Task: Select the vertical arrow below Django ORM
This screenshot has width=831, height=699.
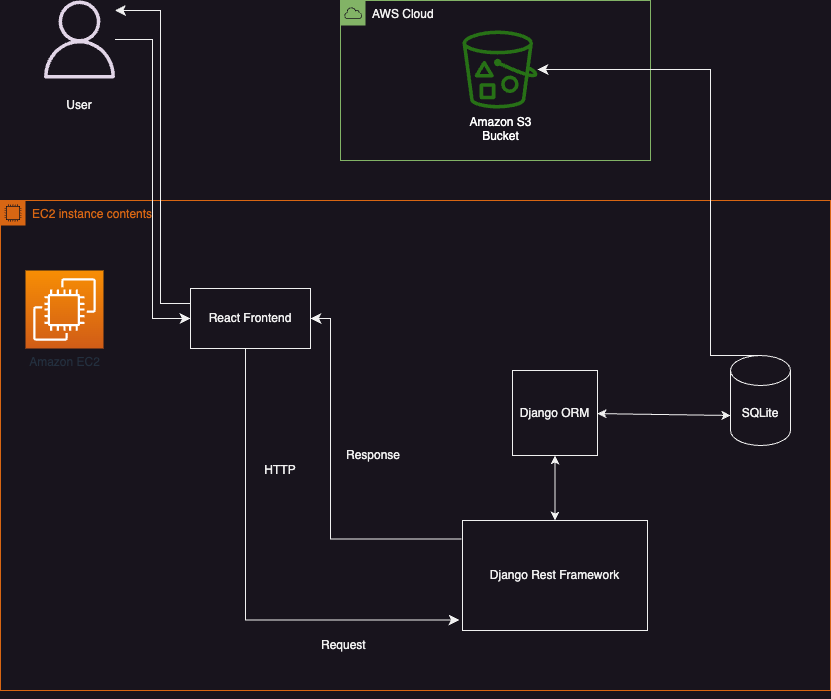Action: [555, 488]
